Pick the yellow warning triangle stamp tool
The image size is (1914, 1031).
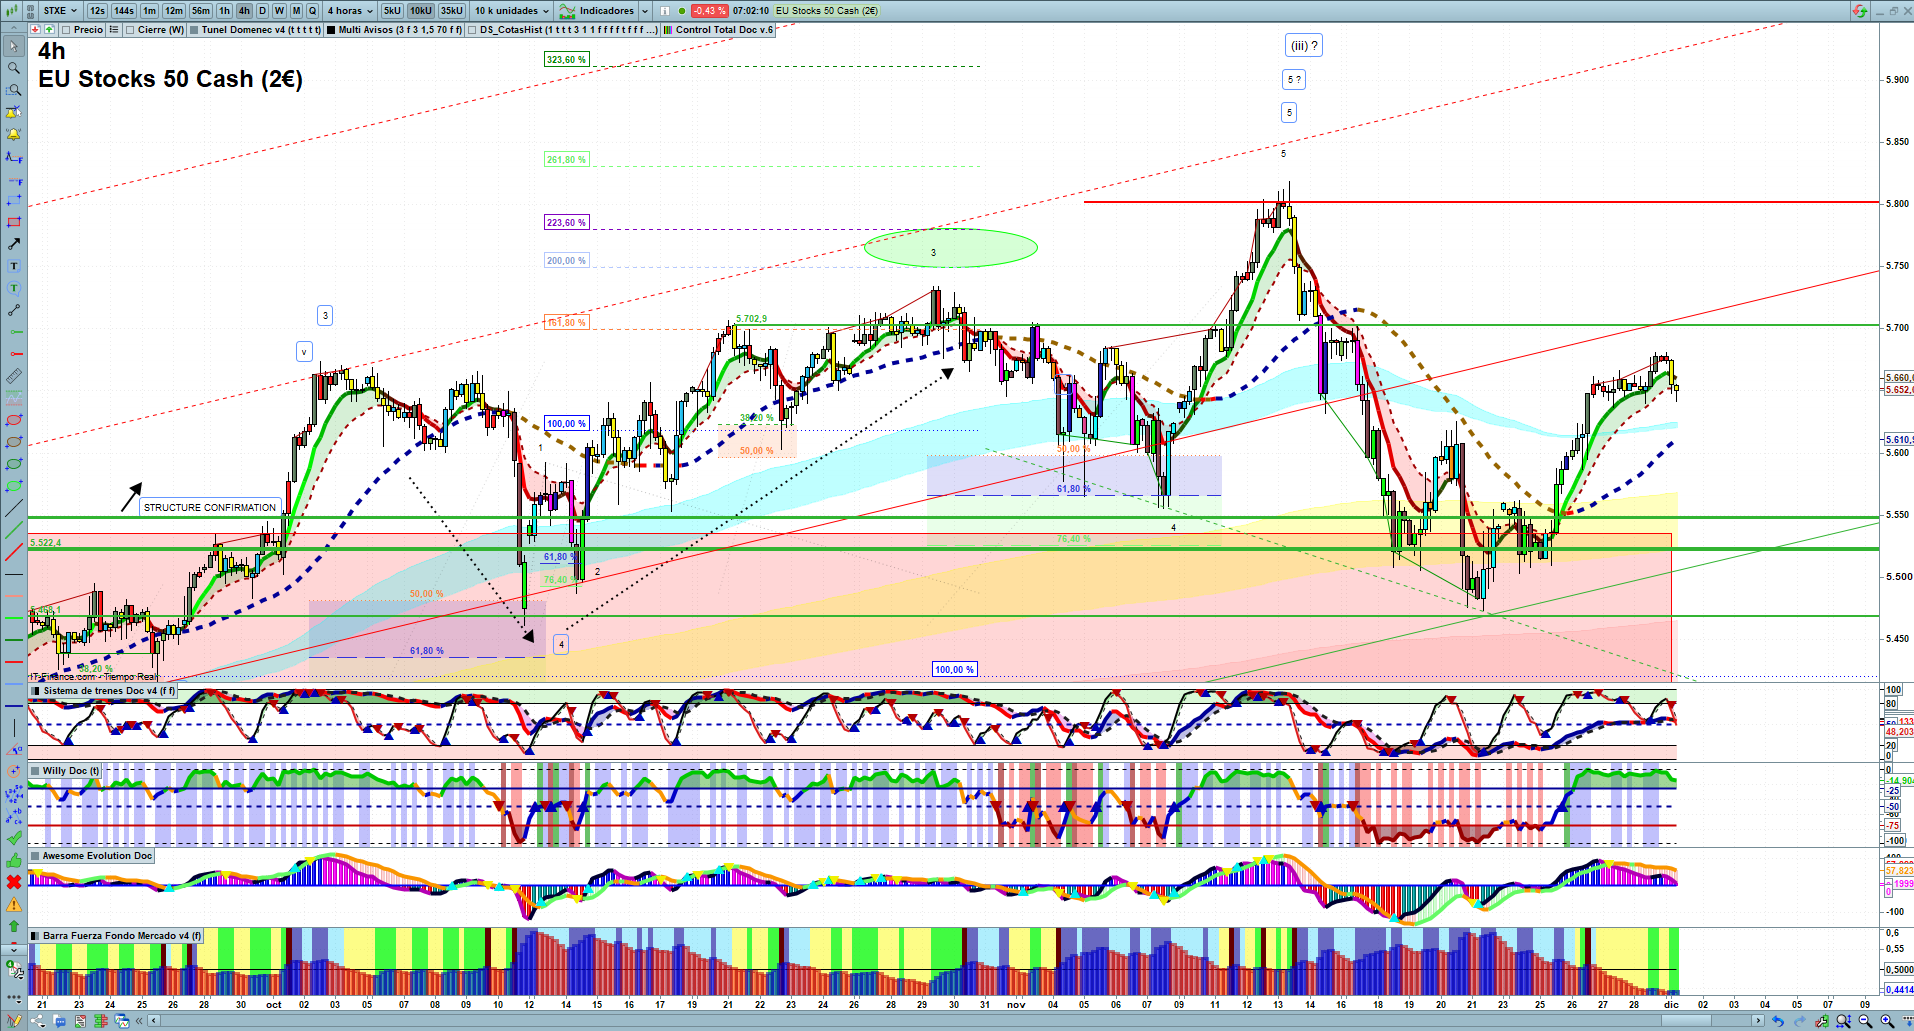pos(14,904)
